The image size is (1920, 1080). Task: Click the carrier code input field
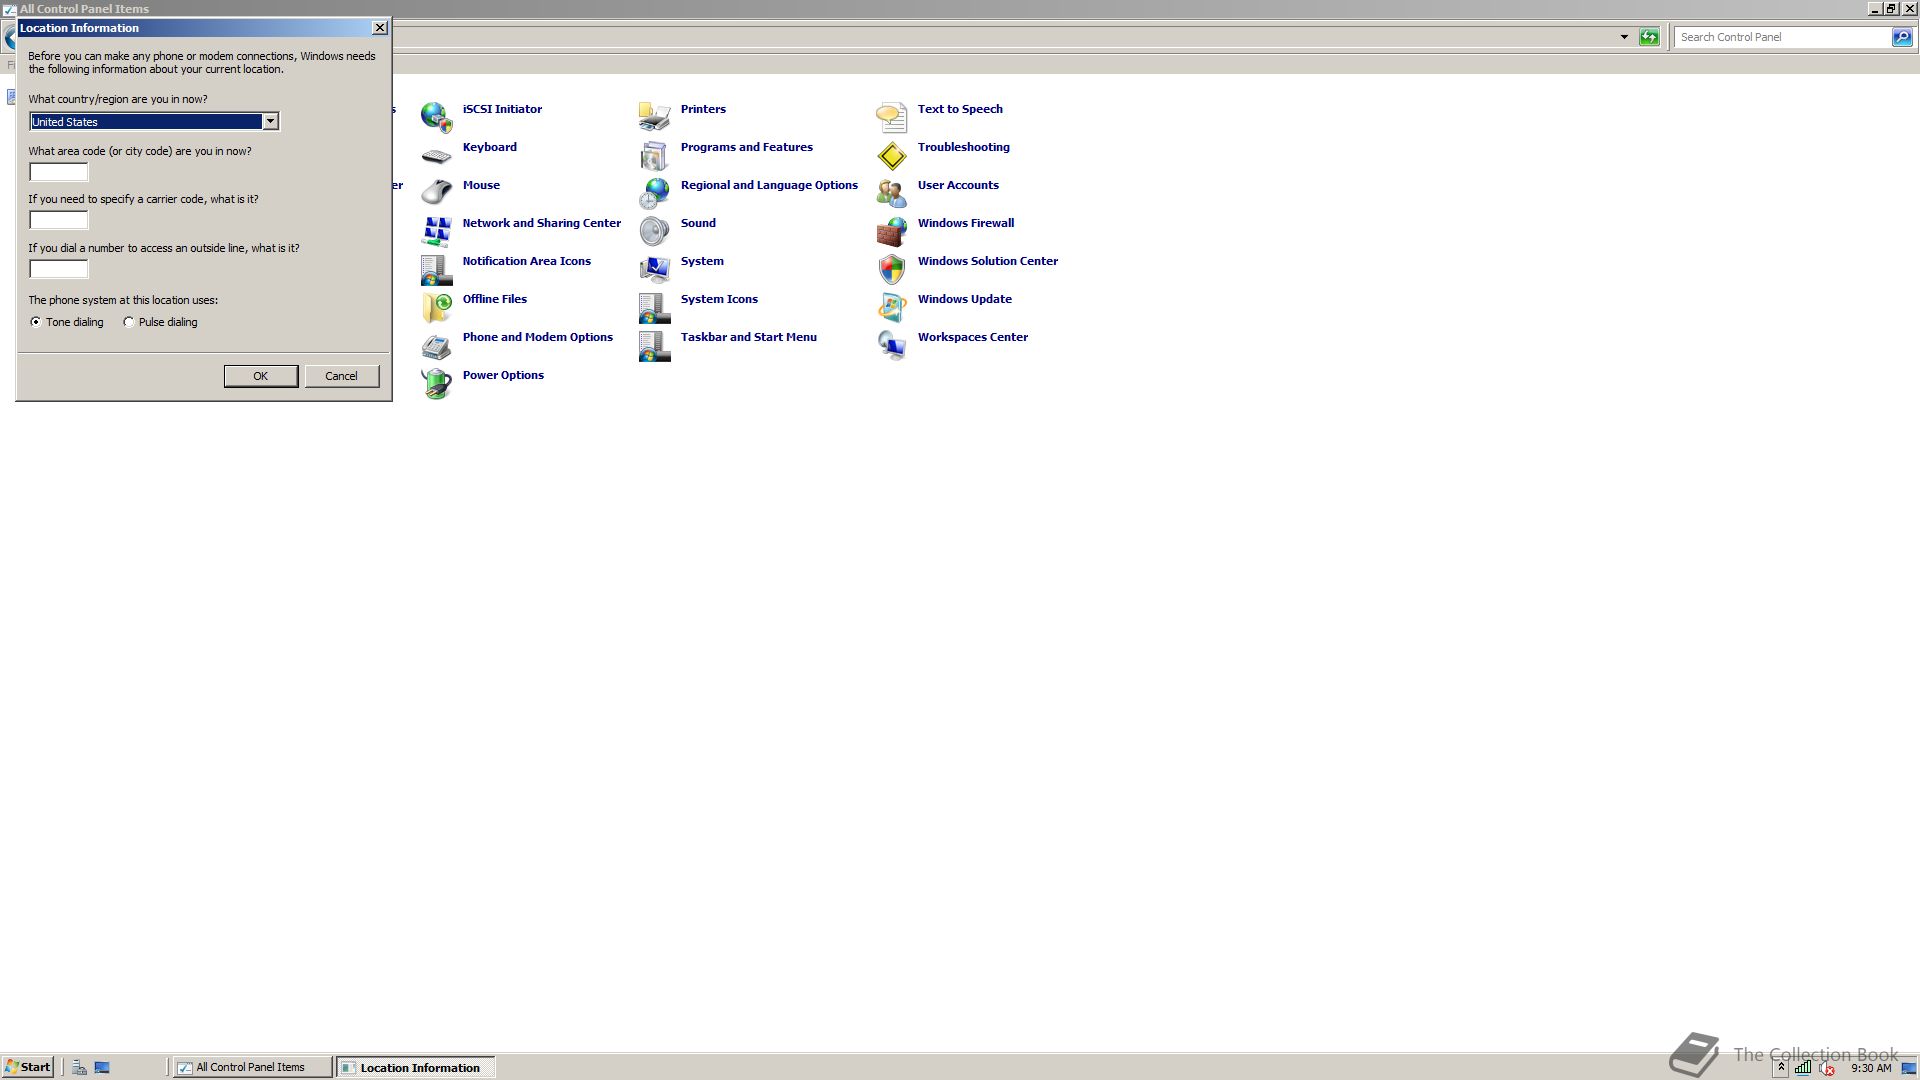tap(59, 220)
